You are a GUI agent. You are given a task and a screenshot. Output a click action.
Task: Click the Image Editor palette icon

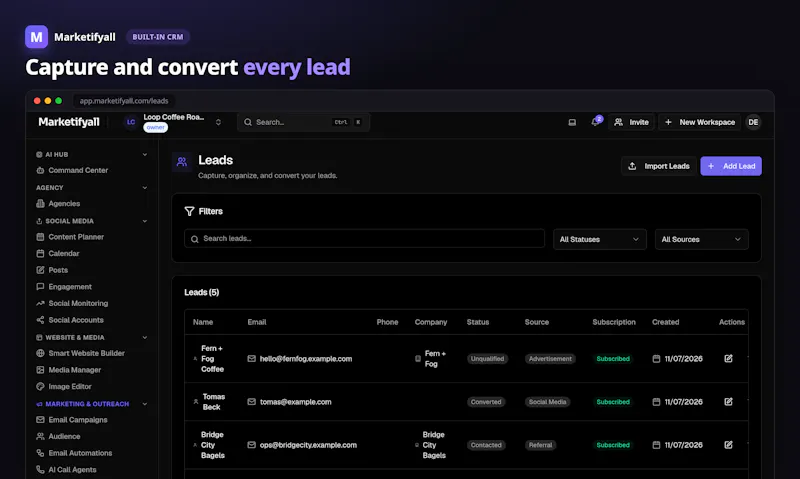pyautogui.click(x=40, y=386)
